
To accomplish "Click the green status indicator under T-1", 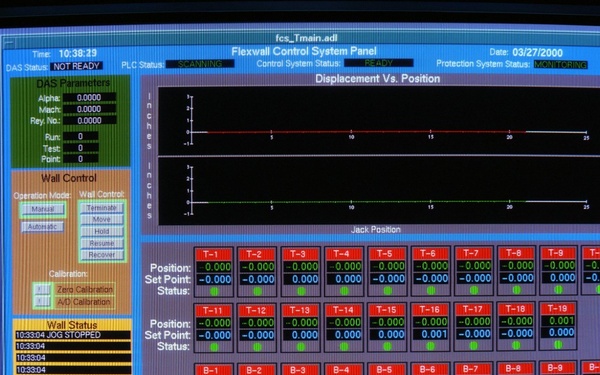I will 214,292.
